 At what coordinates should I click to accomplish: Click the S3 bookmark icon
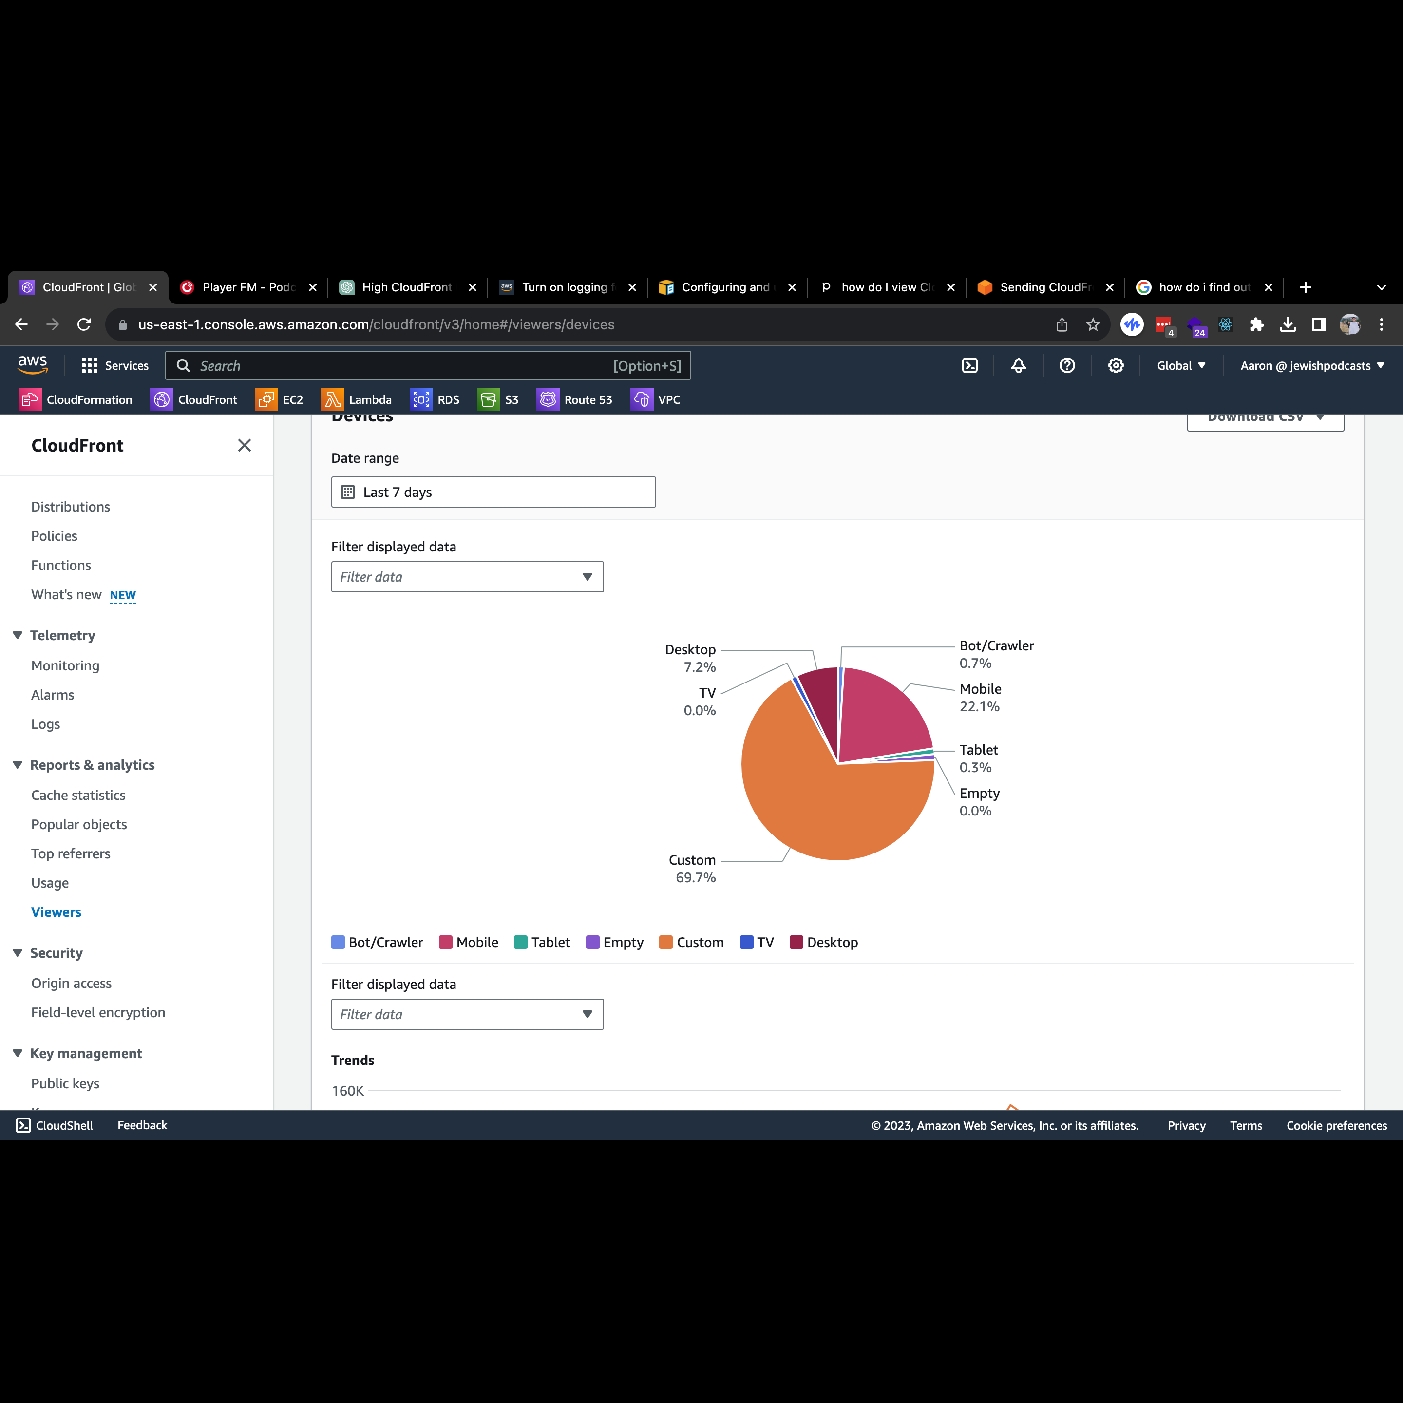pos(488,400)
